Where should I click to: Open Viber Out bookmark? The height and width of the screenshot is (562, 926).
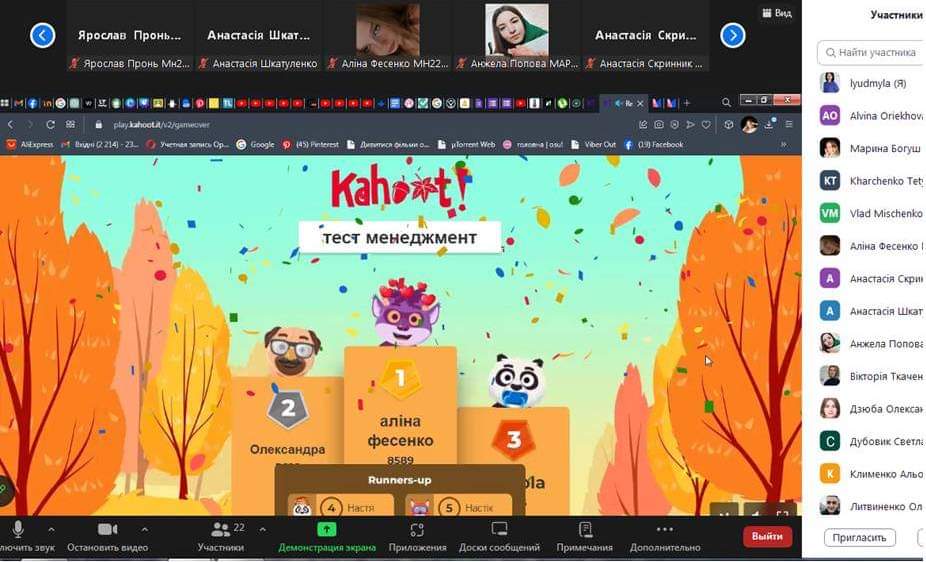(595, 145)
